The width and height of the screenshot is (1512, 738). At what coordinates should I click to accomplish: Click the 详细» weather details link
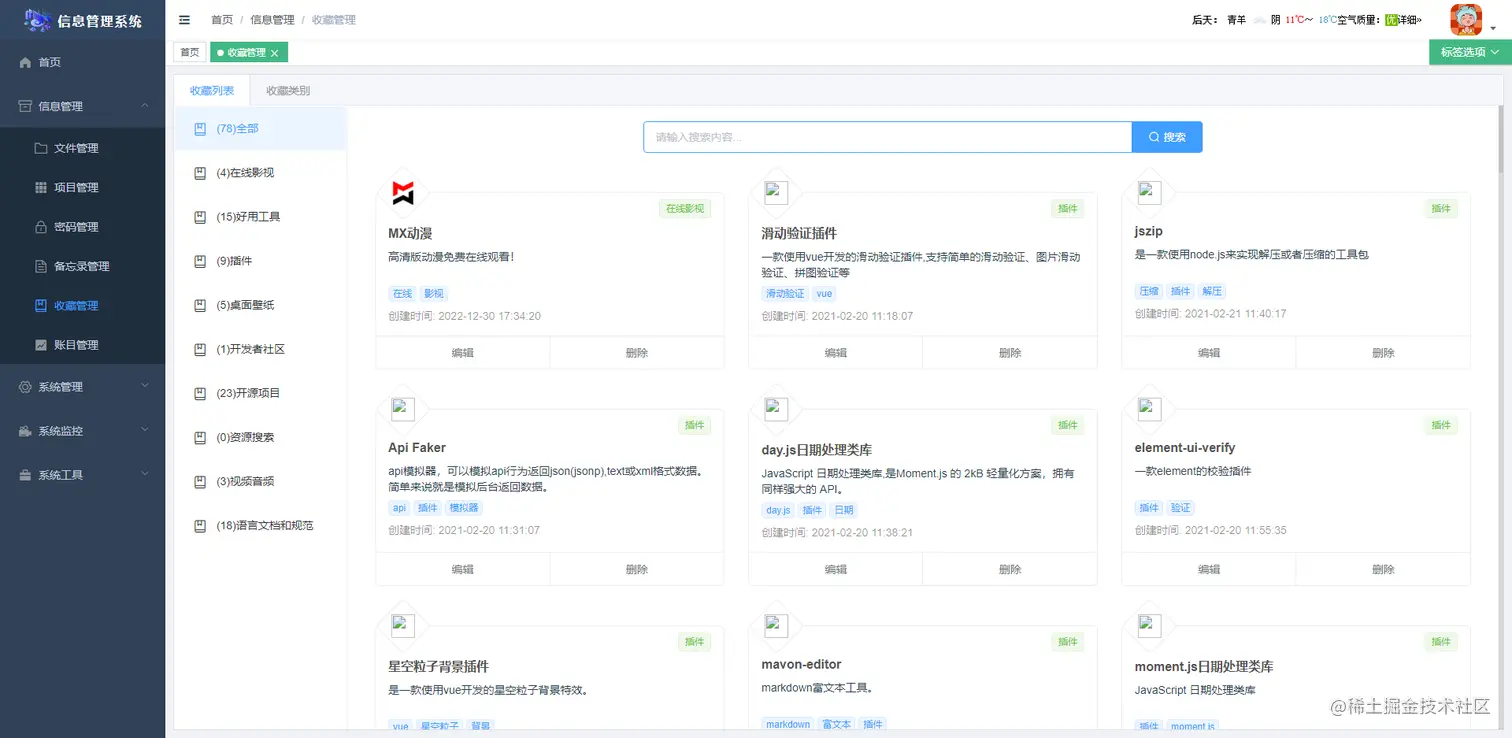1409,20
